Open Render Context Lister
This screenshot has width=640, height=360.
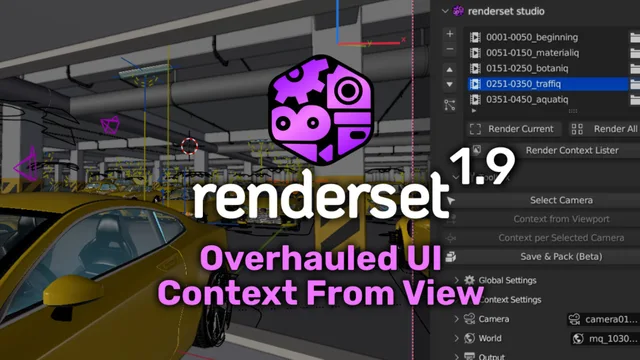(x=572, y=150)
